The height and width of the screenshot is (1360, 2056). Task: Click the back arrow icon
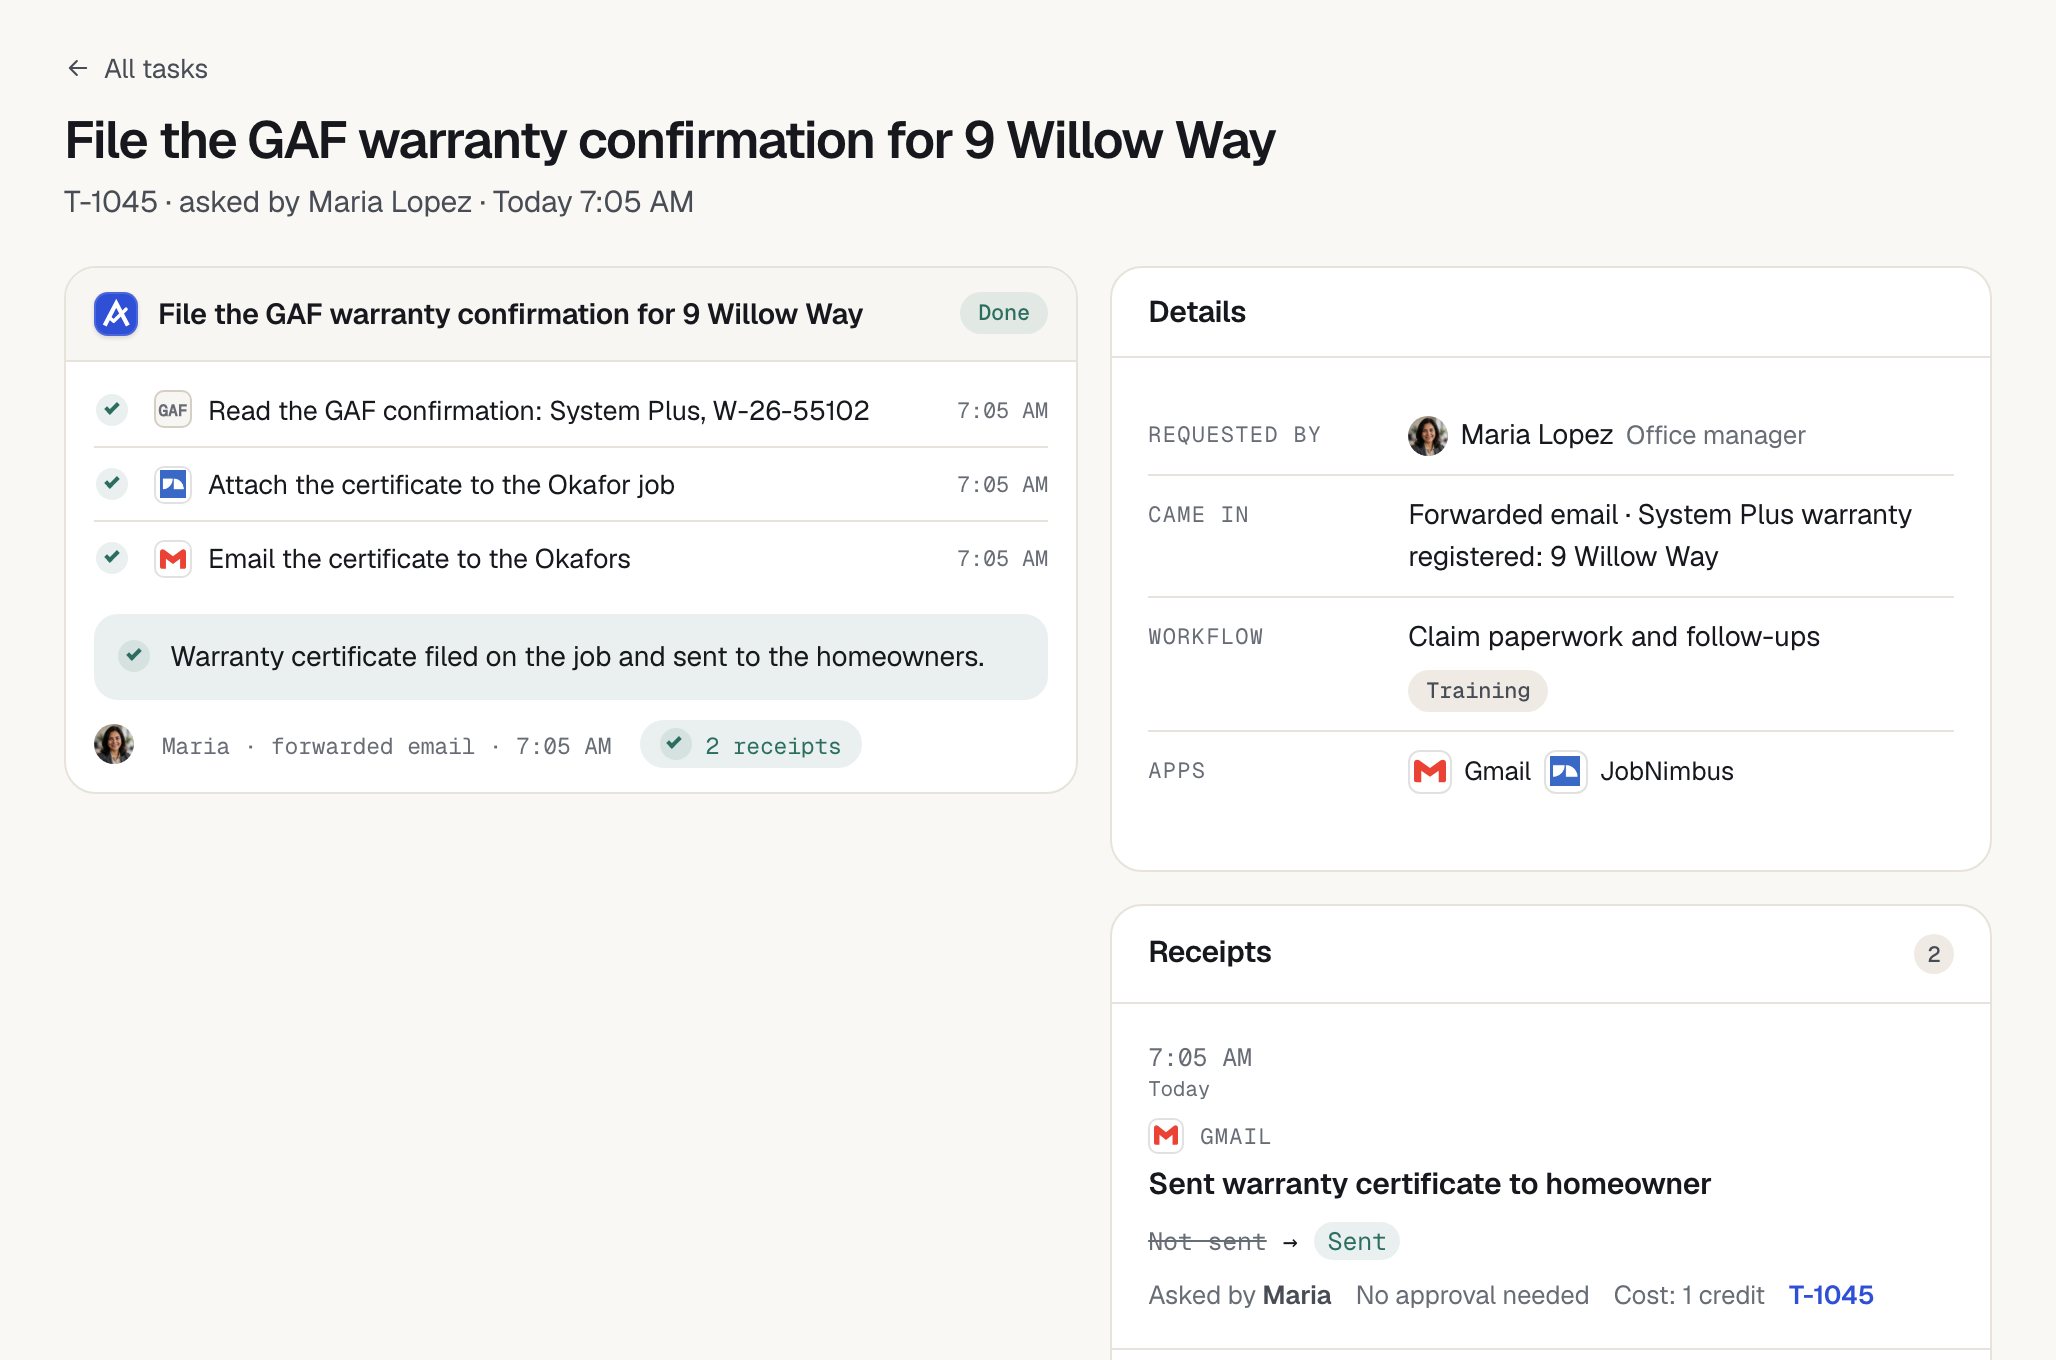click(x=77, y=69)
